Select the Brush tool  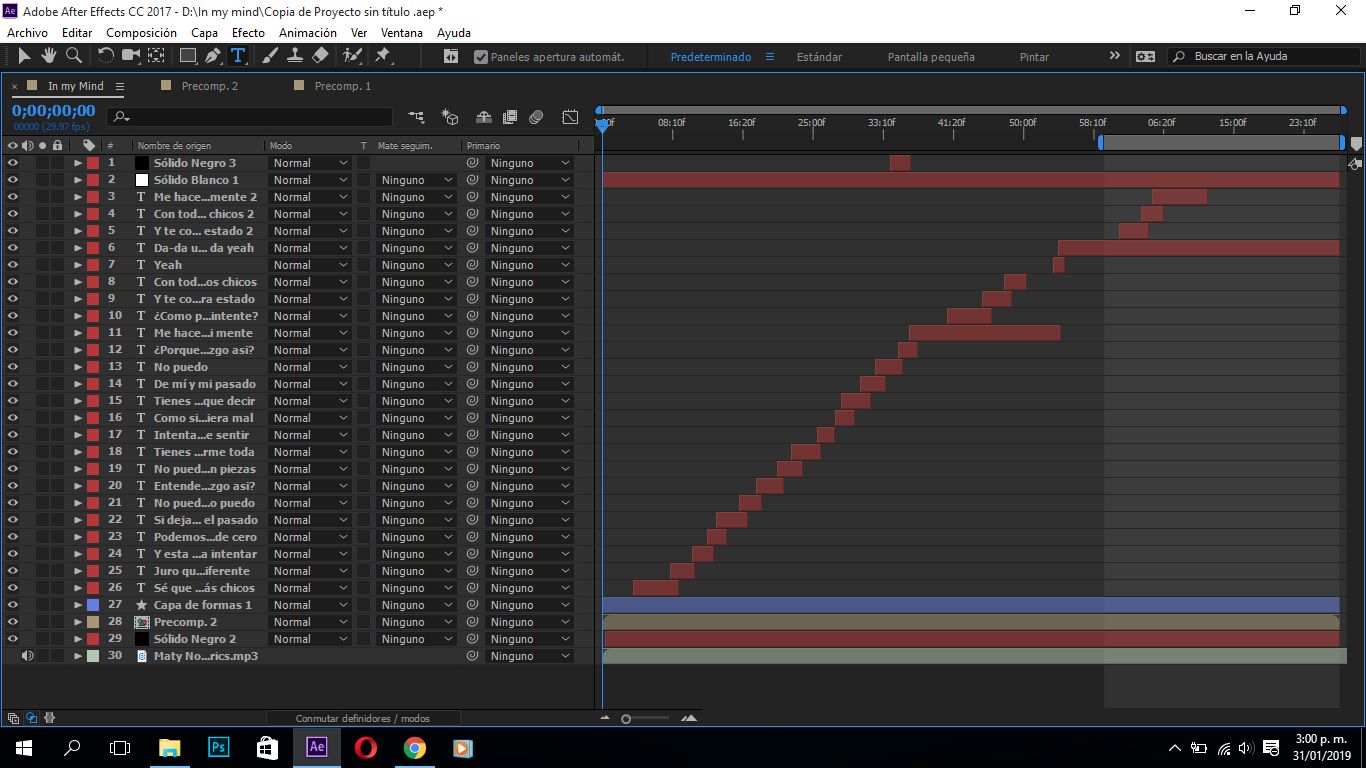click(270, 56)
